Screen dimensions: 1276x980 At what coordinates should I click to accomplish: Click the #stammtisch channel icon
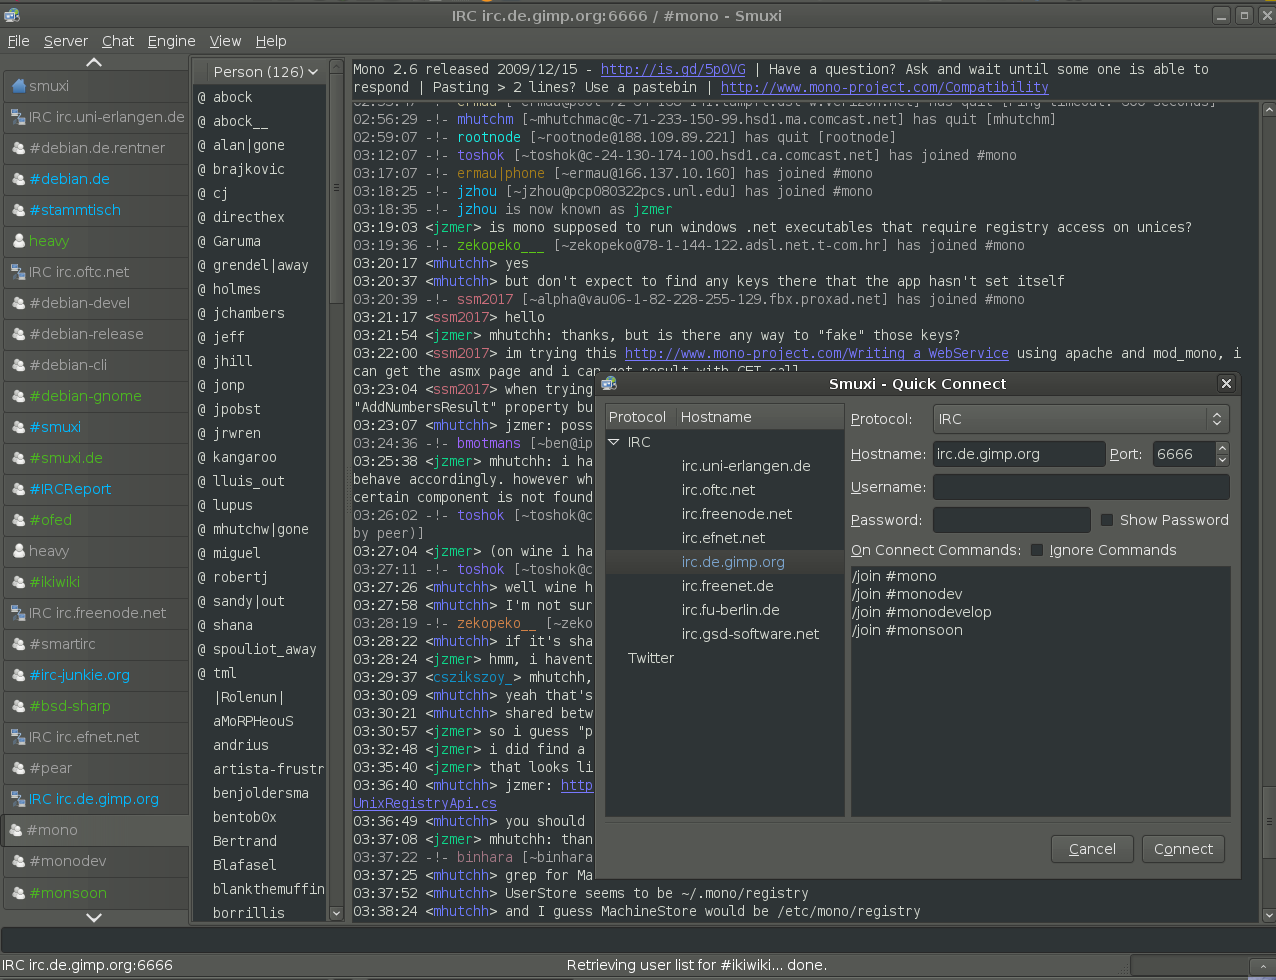[18, 210]
